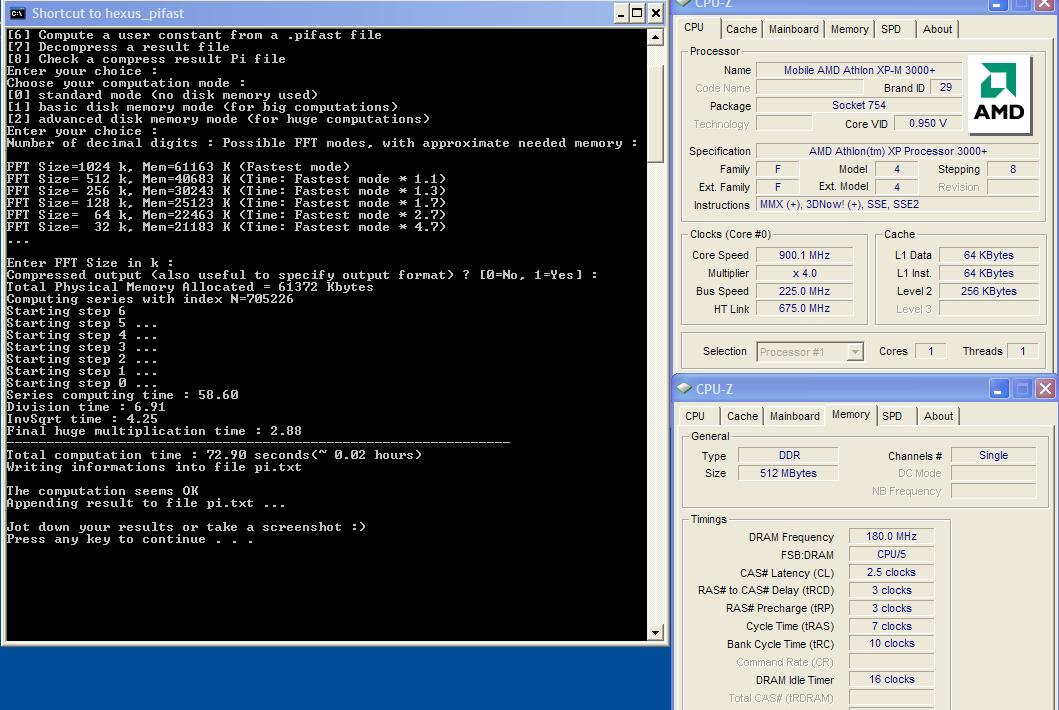This screenshot has width=1059, height=710.
Task: Click the 'Socket 754' package value
Action: tap(859, 105)
